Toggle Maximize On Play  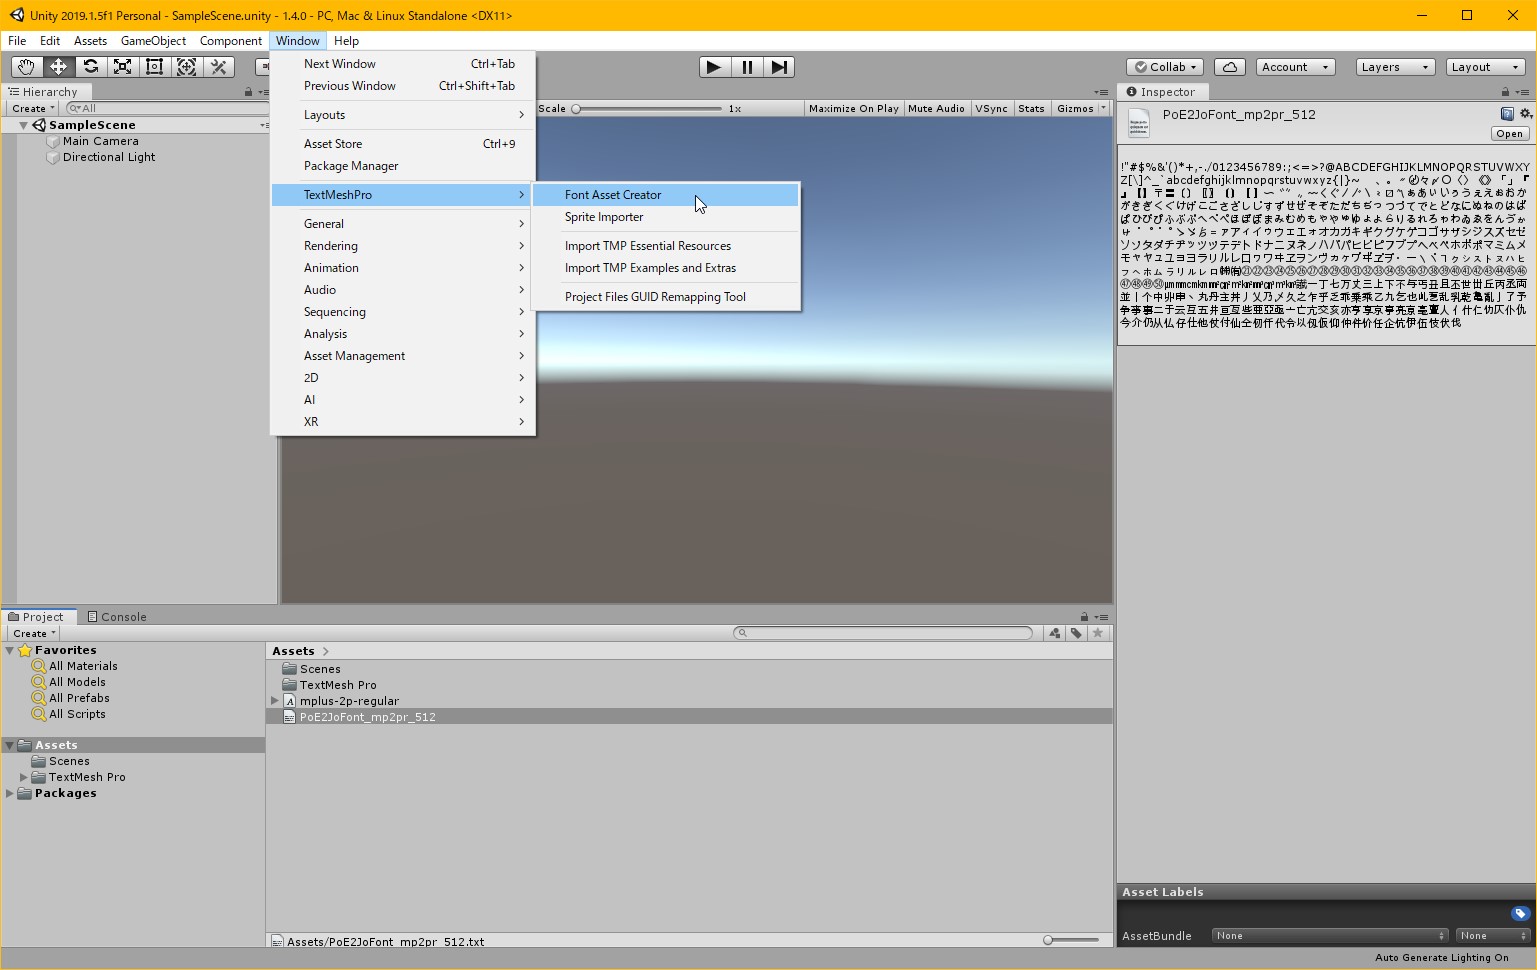pyautogui.click(x=853, y=108)
